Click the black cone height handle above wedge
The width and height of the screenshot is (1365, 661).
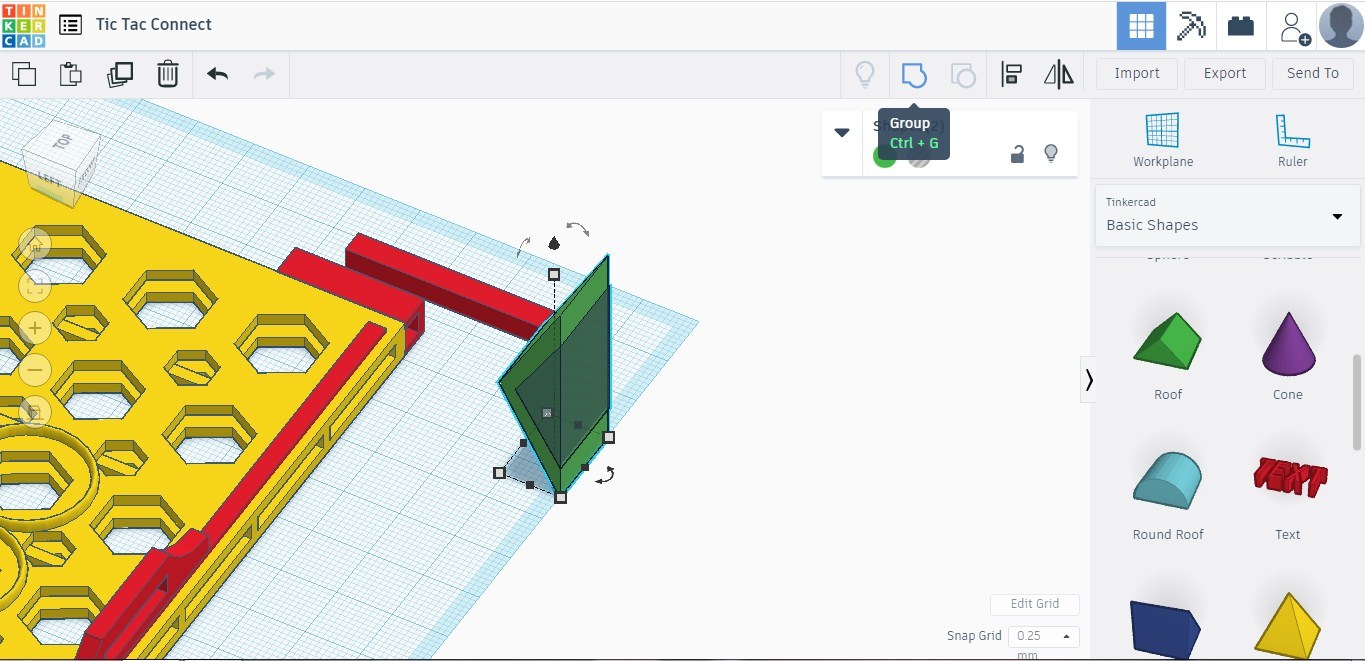pyautogui.click(x=554, y=243)
